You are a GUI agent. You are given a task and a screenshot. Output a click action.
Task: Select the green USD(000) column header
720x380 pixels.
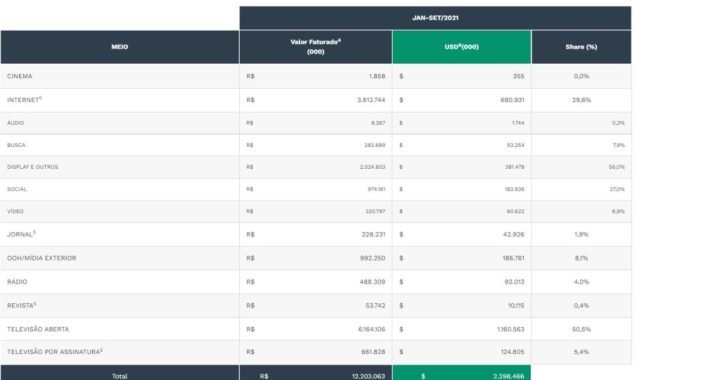[461, 47]
